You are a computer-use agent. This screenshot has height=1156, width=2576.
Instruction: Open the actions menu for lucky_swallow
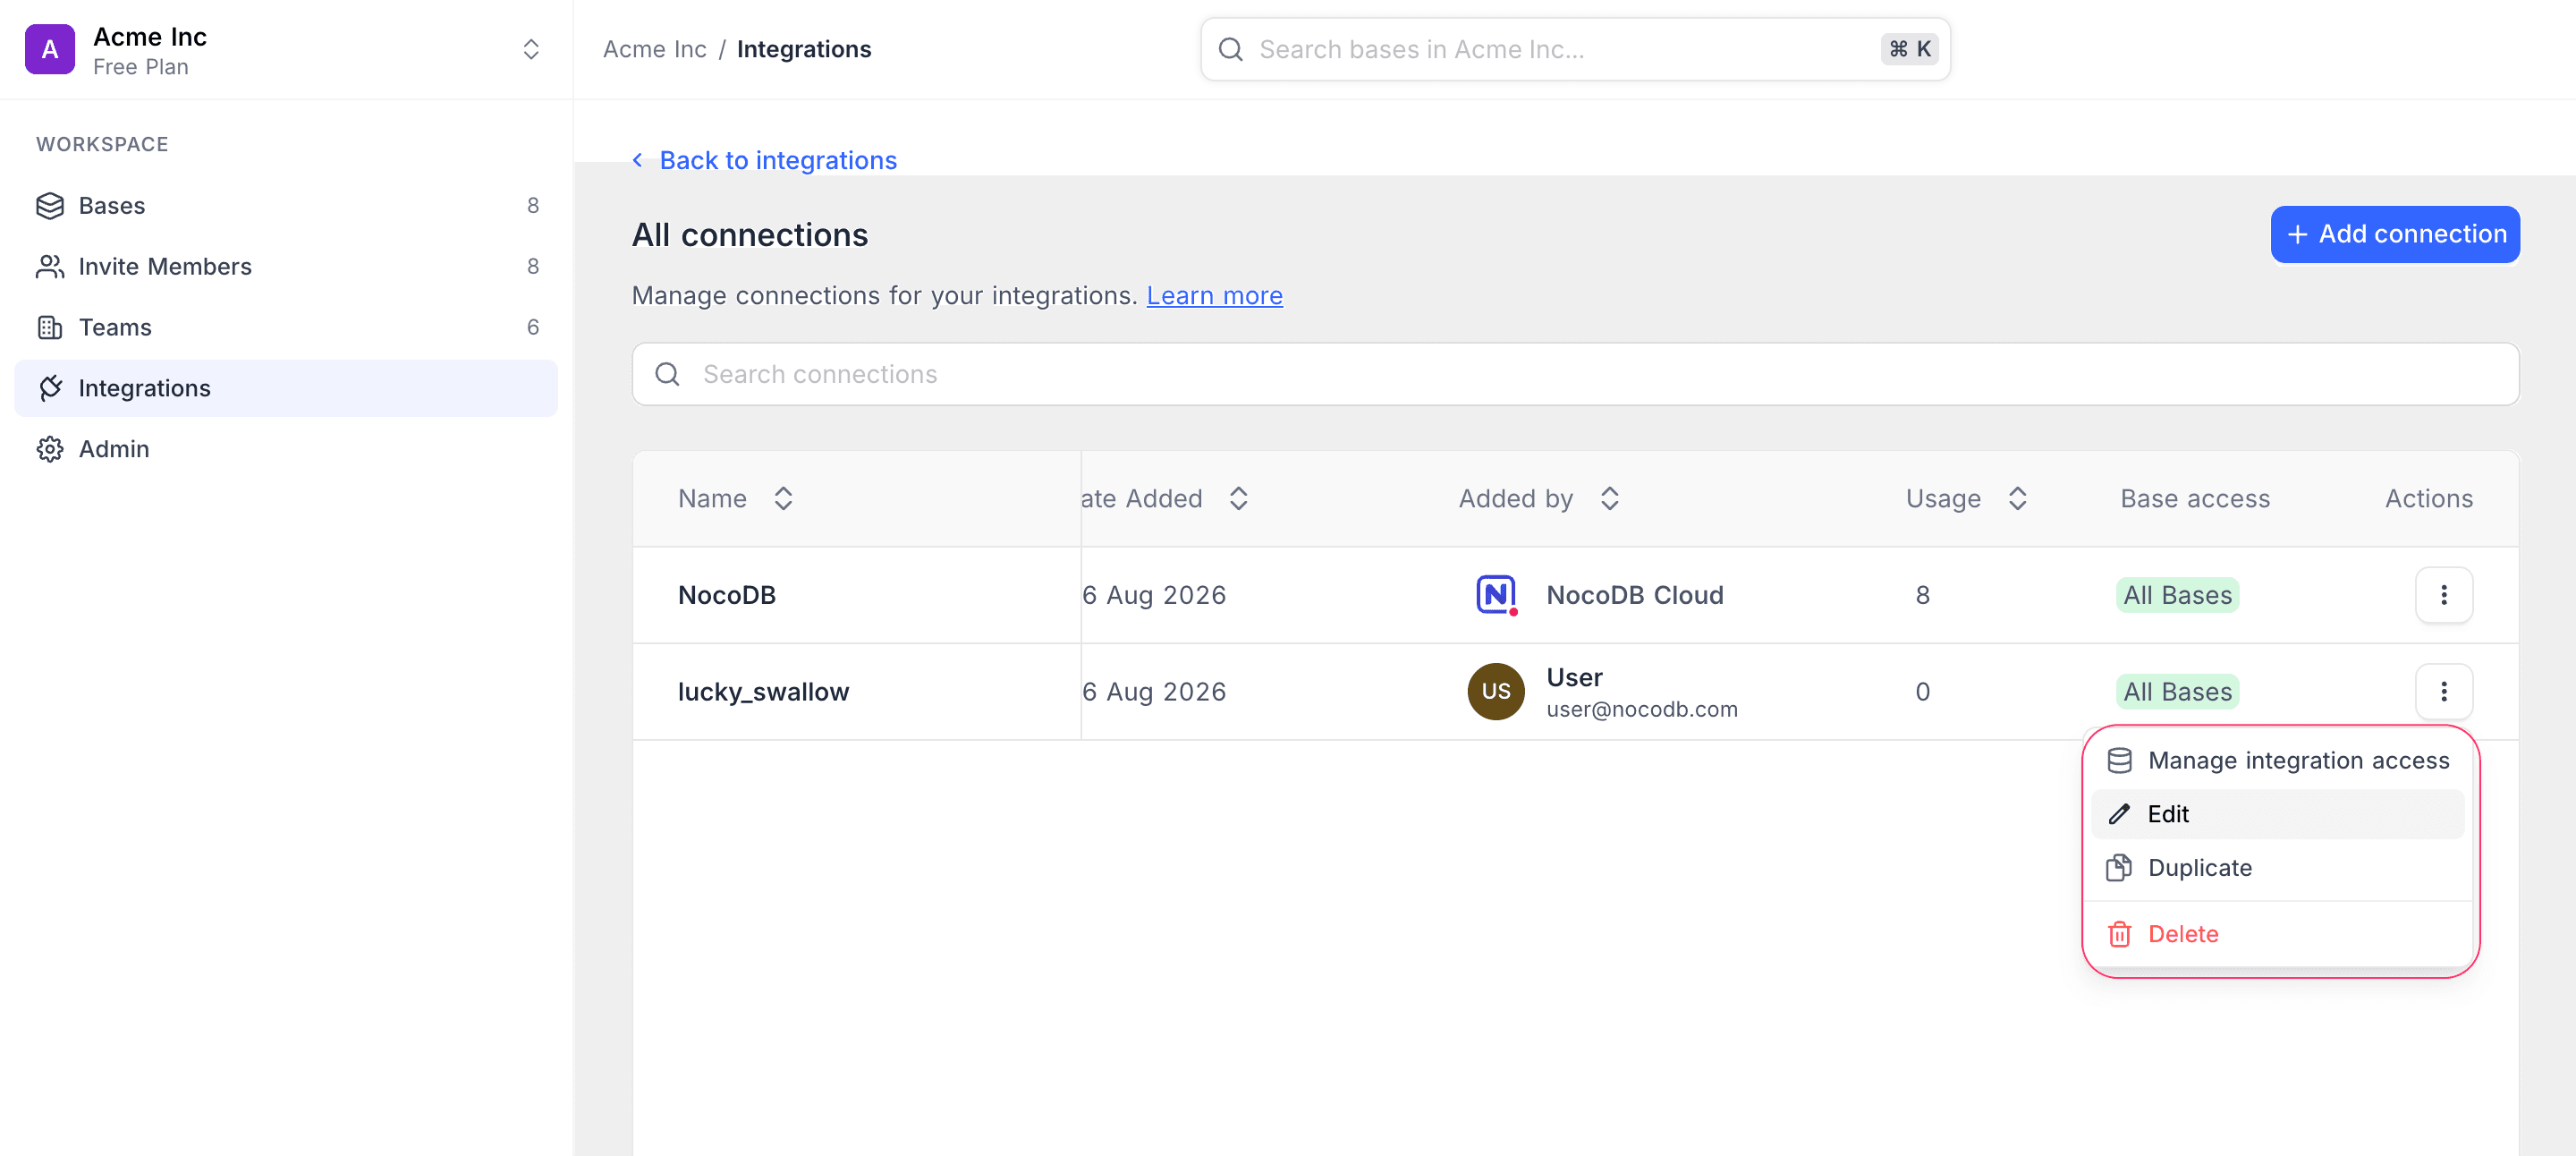(2444, 692)
